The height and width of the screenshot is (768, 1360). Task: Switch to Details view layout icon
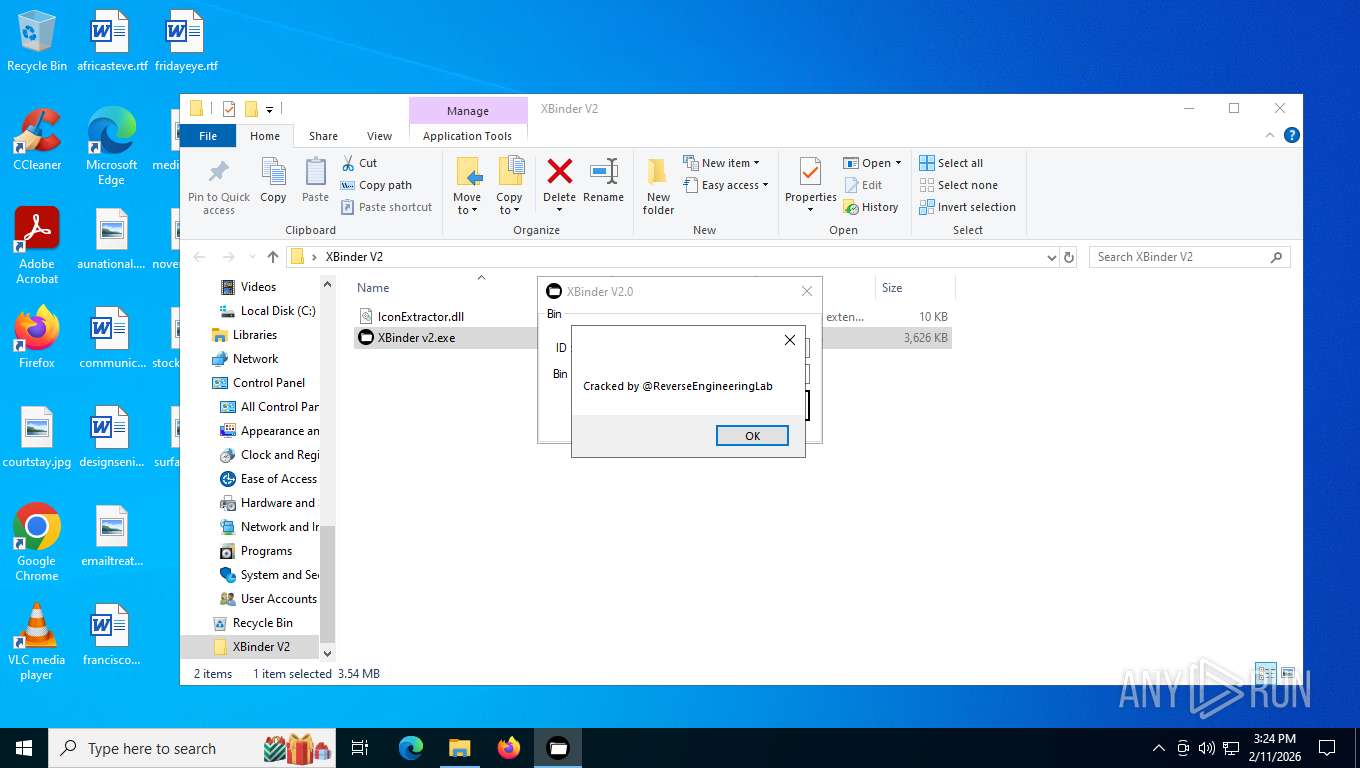1266,674
